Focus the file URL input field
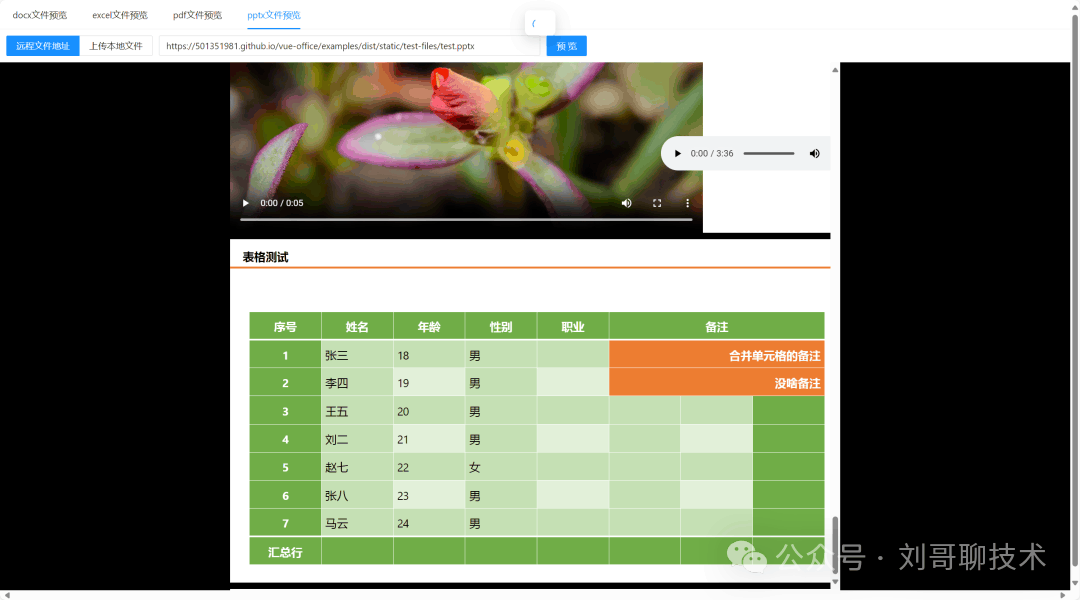 350,46
